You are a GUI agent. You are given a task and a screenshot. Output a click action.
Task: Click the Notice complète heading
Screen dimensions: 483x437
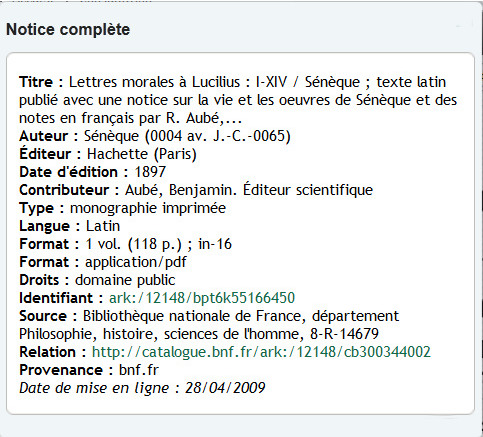tap(68, 29)
